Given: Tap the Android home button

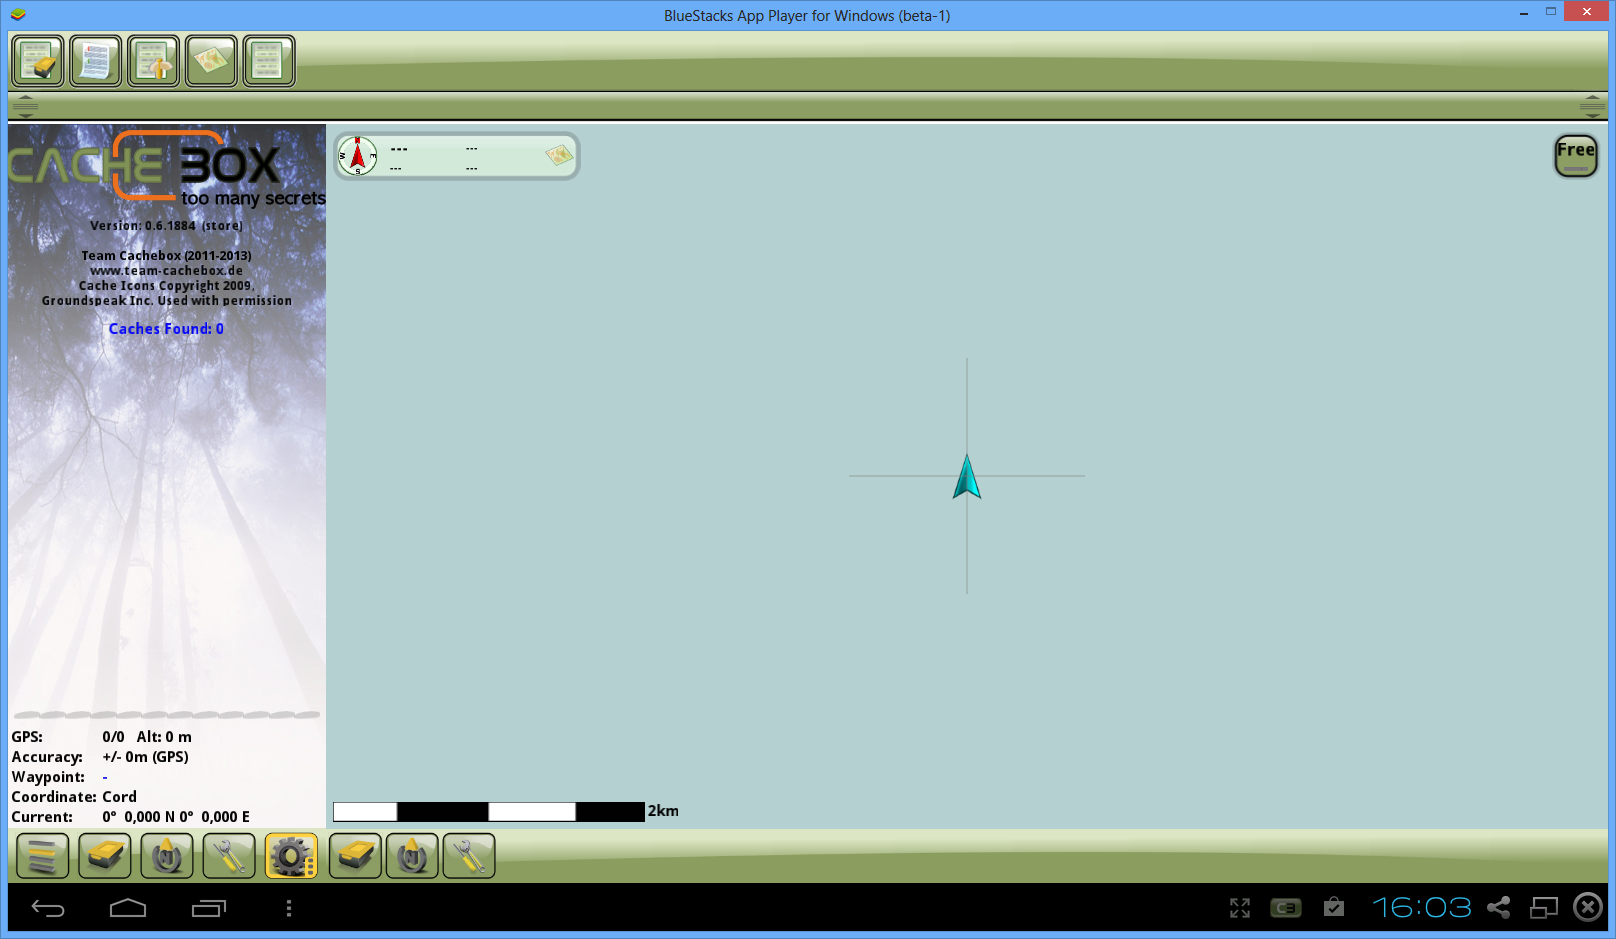Looking at the screenshot, I should click(x=128, y=908).
